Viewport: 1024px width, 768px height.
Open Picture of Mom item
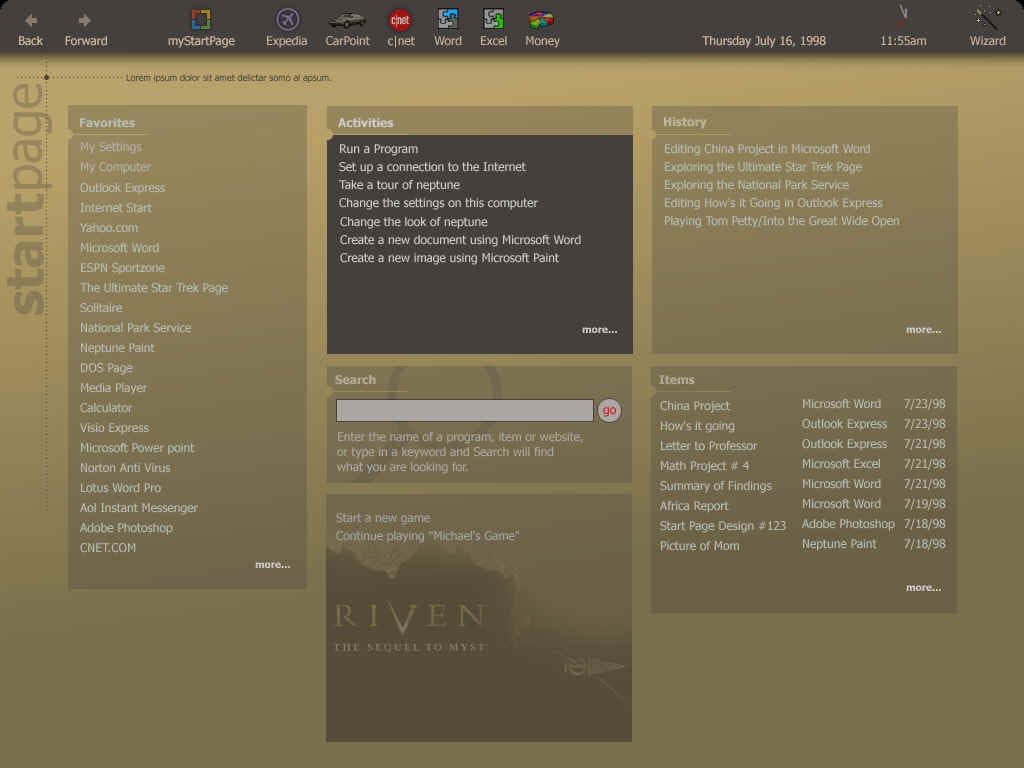pyautogui.click(x=699, y=546)
